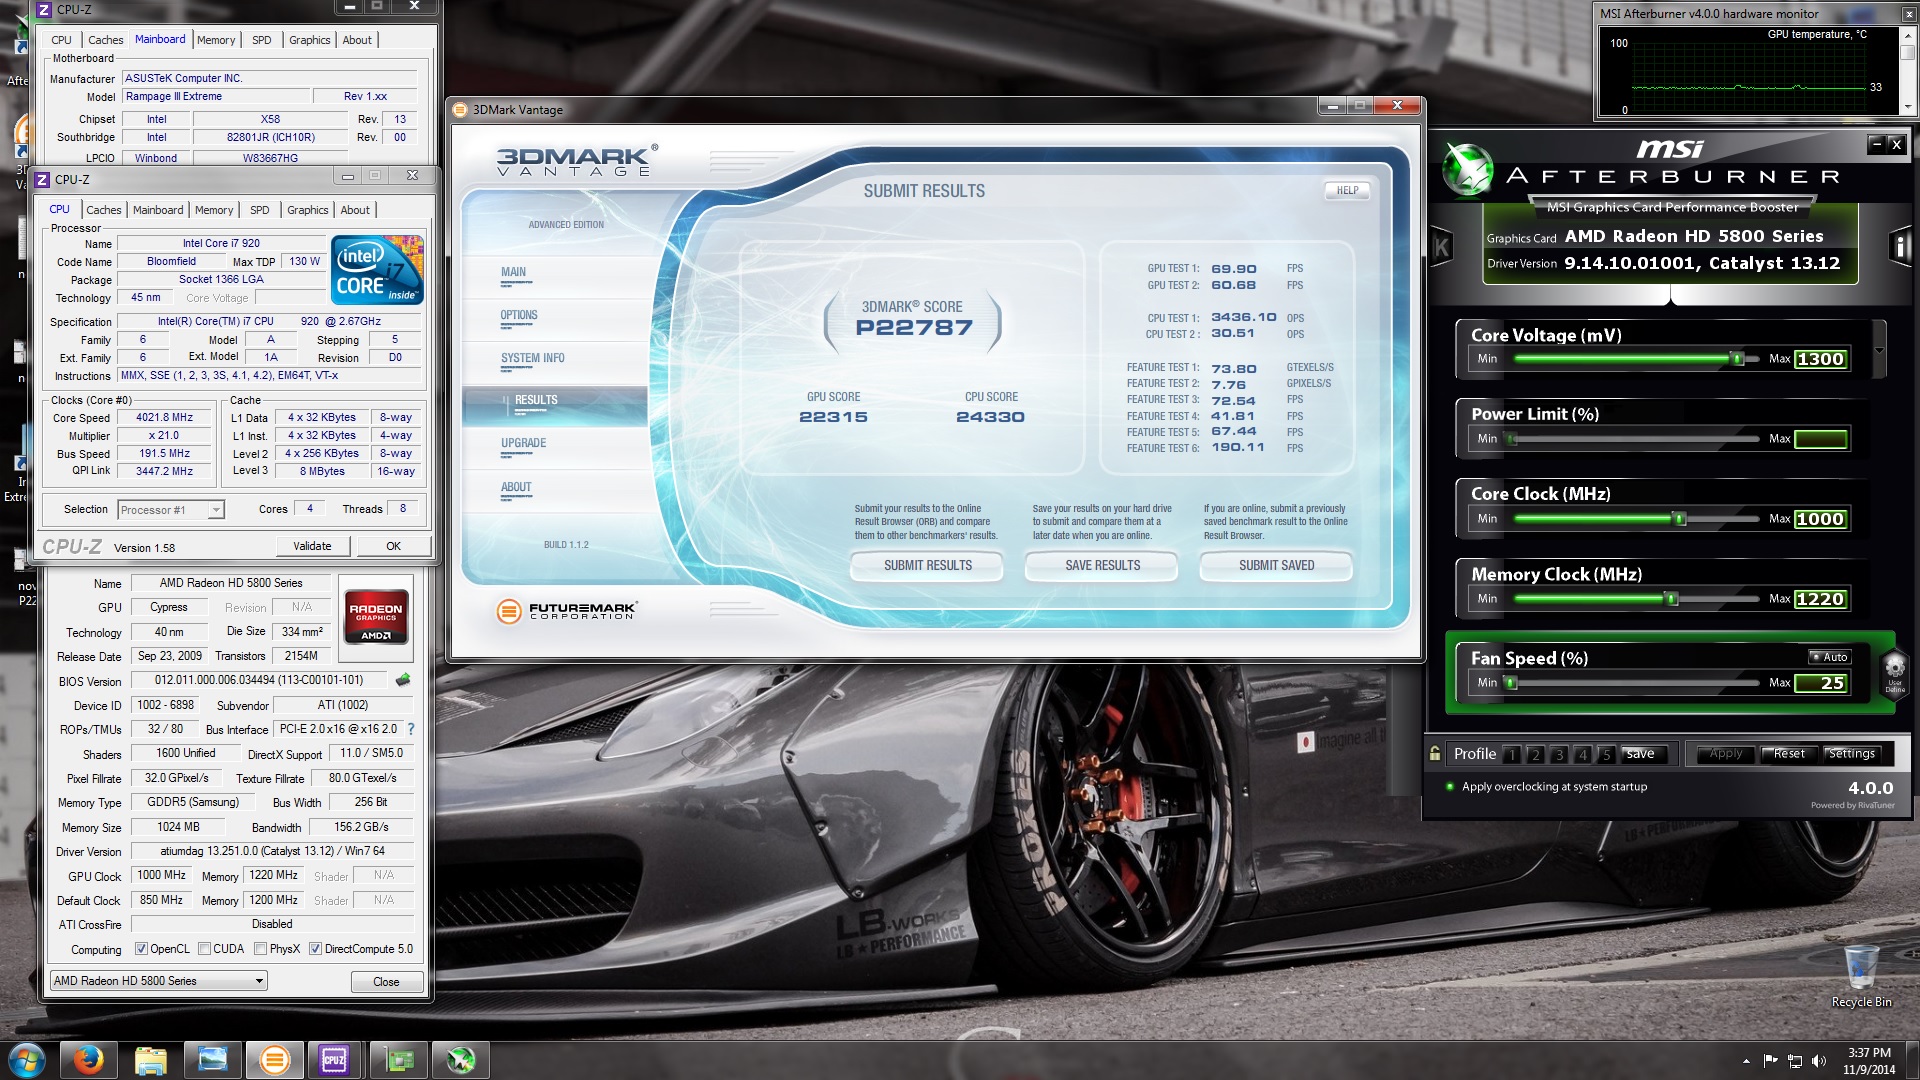This screenshot has height=1080, width=1920.
Task: Open Firefox from the taskbar
Action: (x=88, y=1059)
